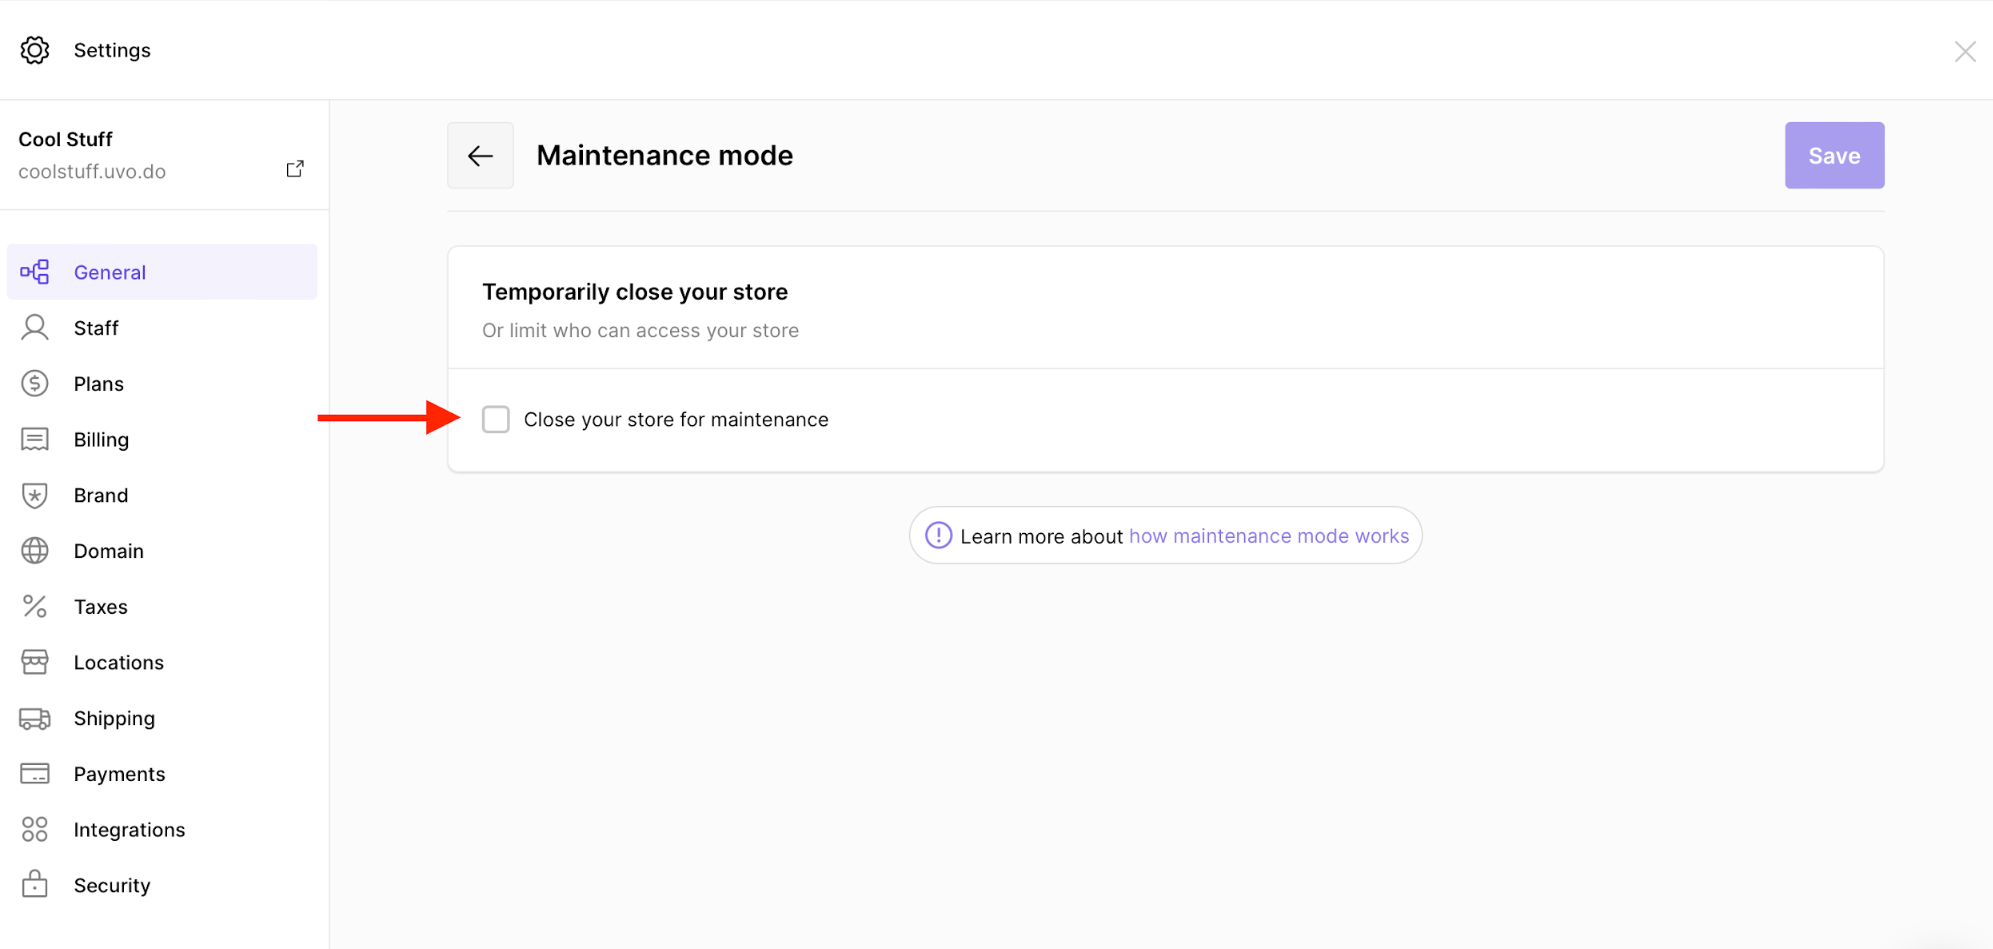Open Plans via the dollar icon

[x=35, y=383]
